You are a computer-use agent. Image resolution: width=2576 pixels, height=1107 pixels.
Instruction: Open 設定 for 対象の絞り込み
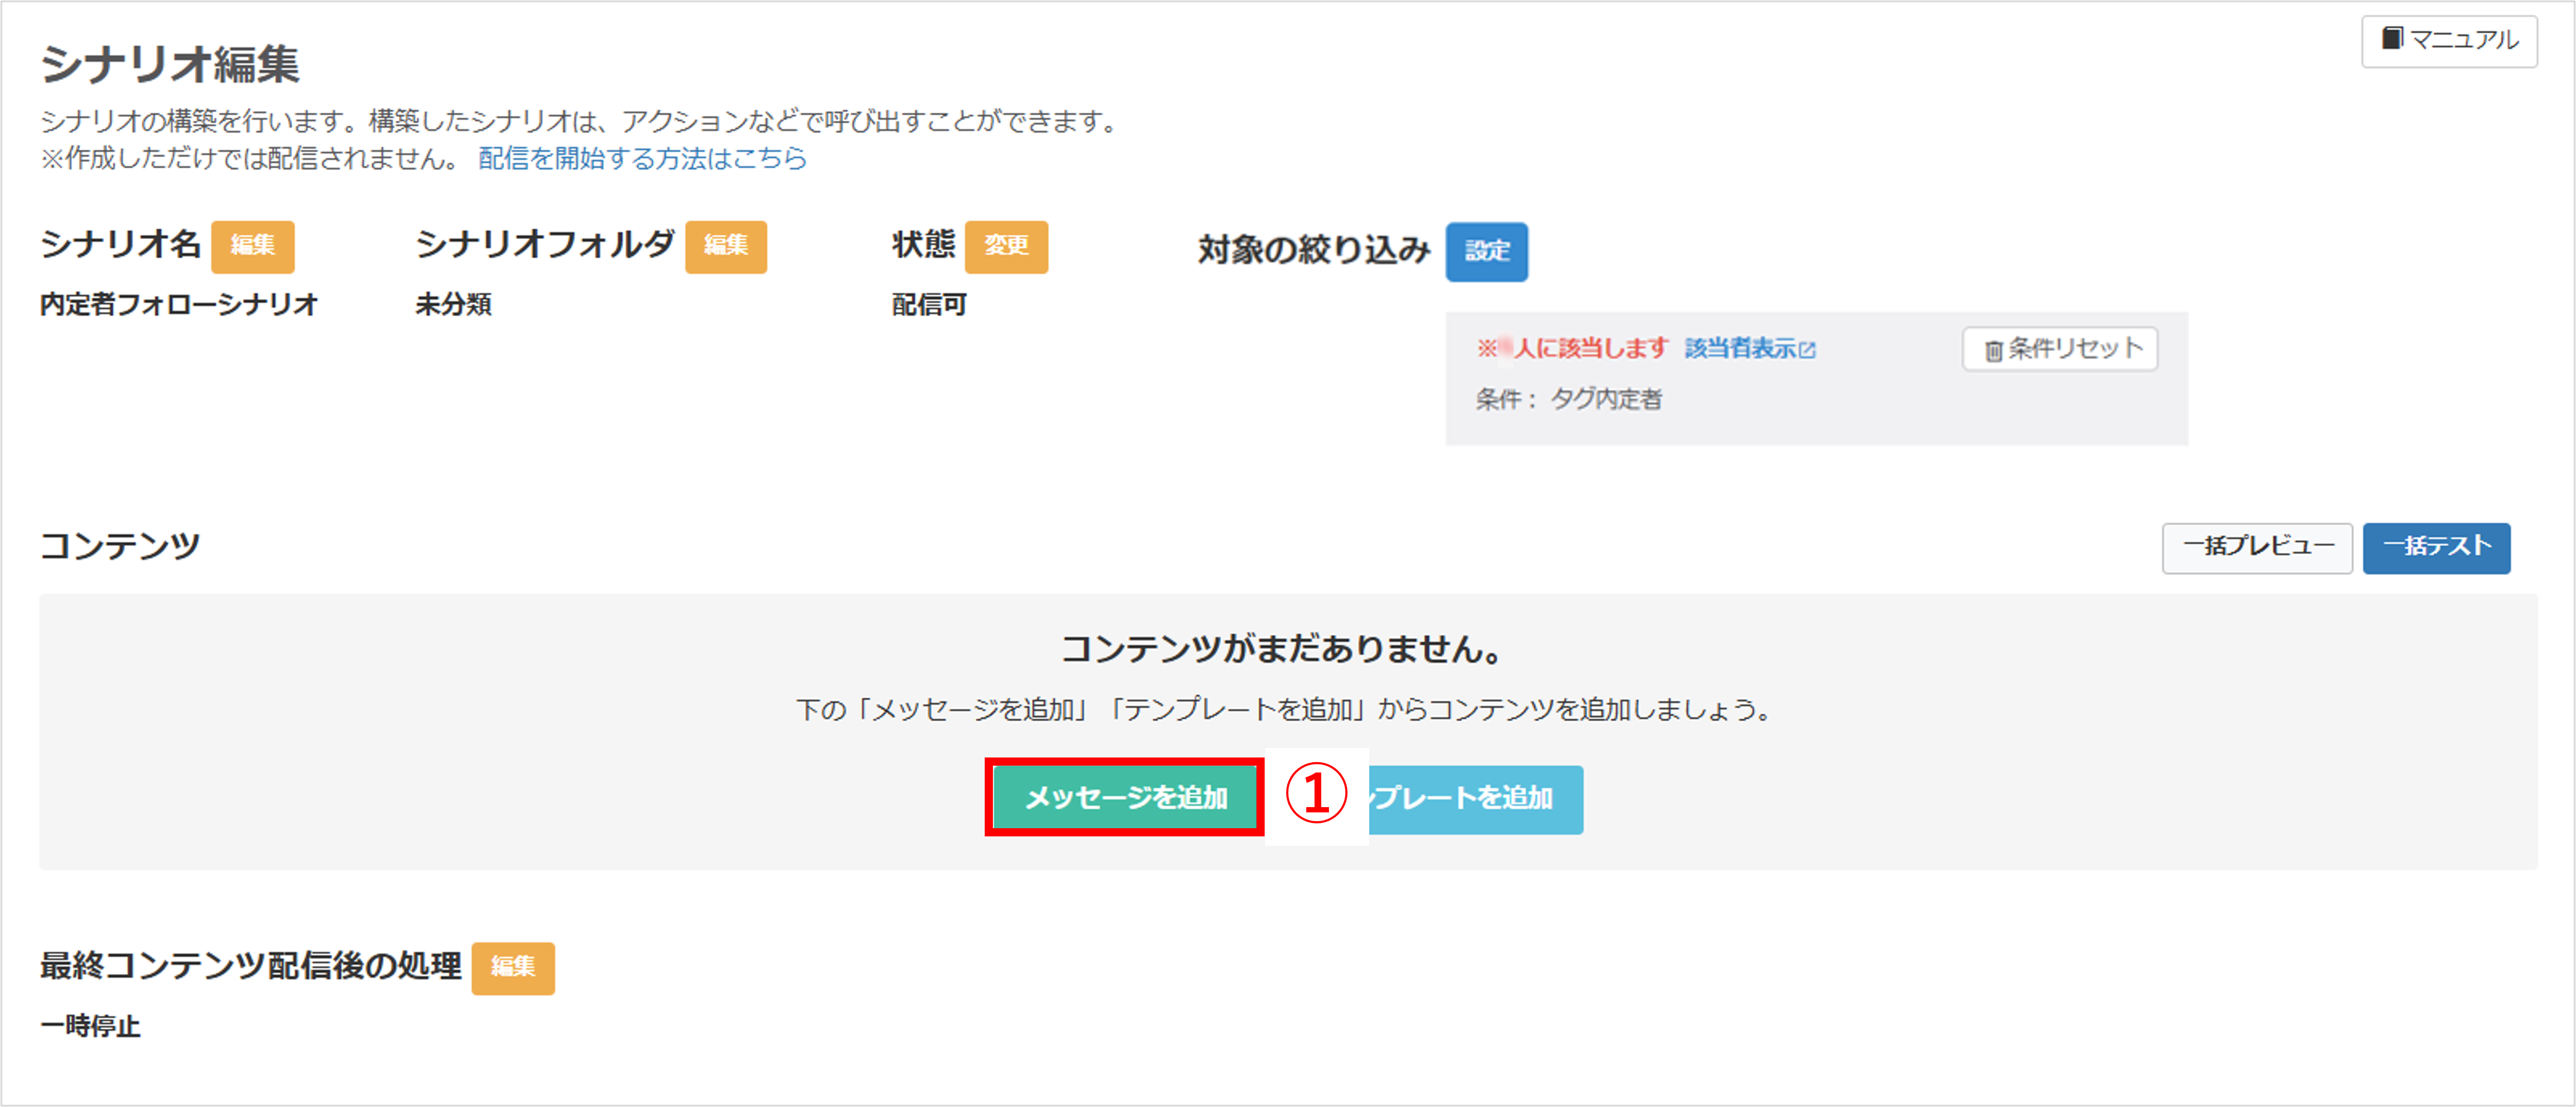click(x=1487, y=252)
